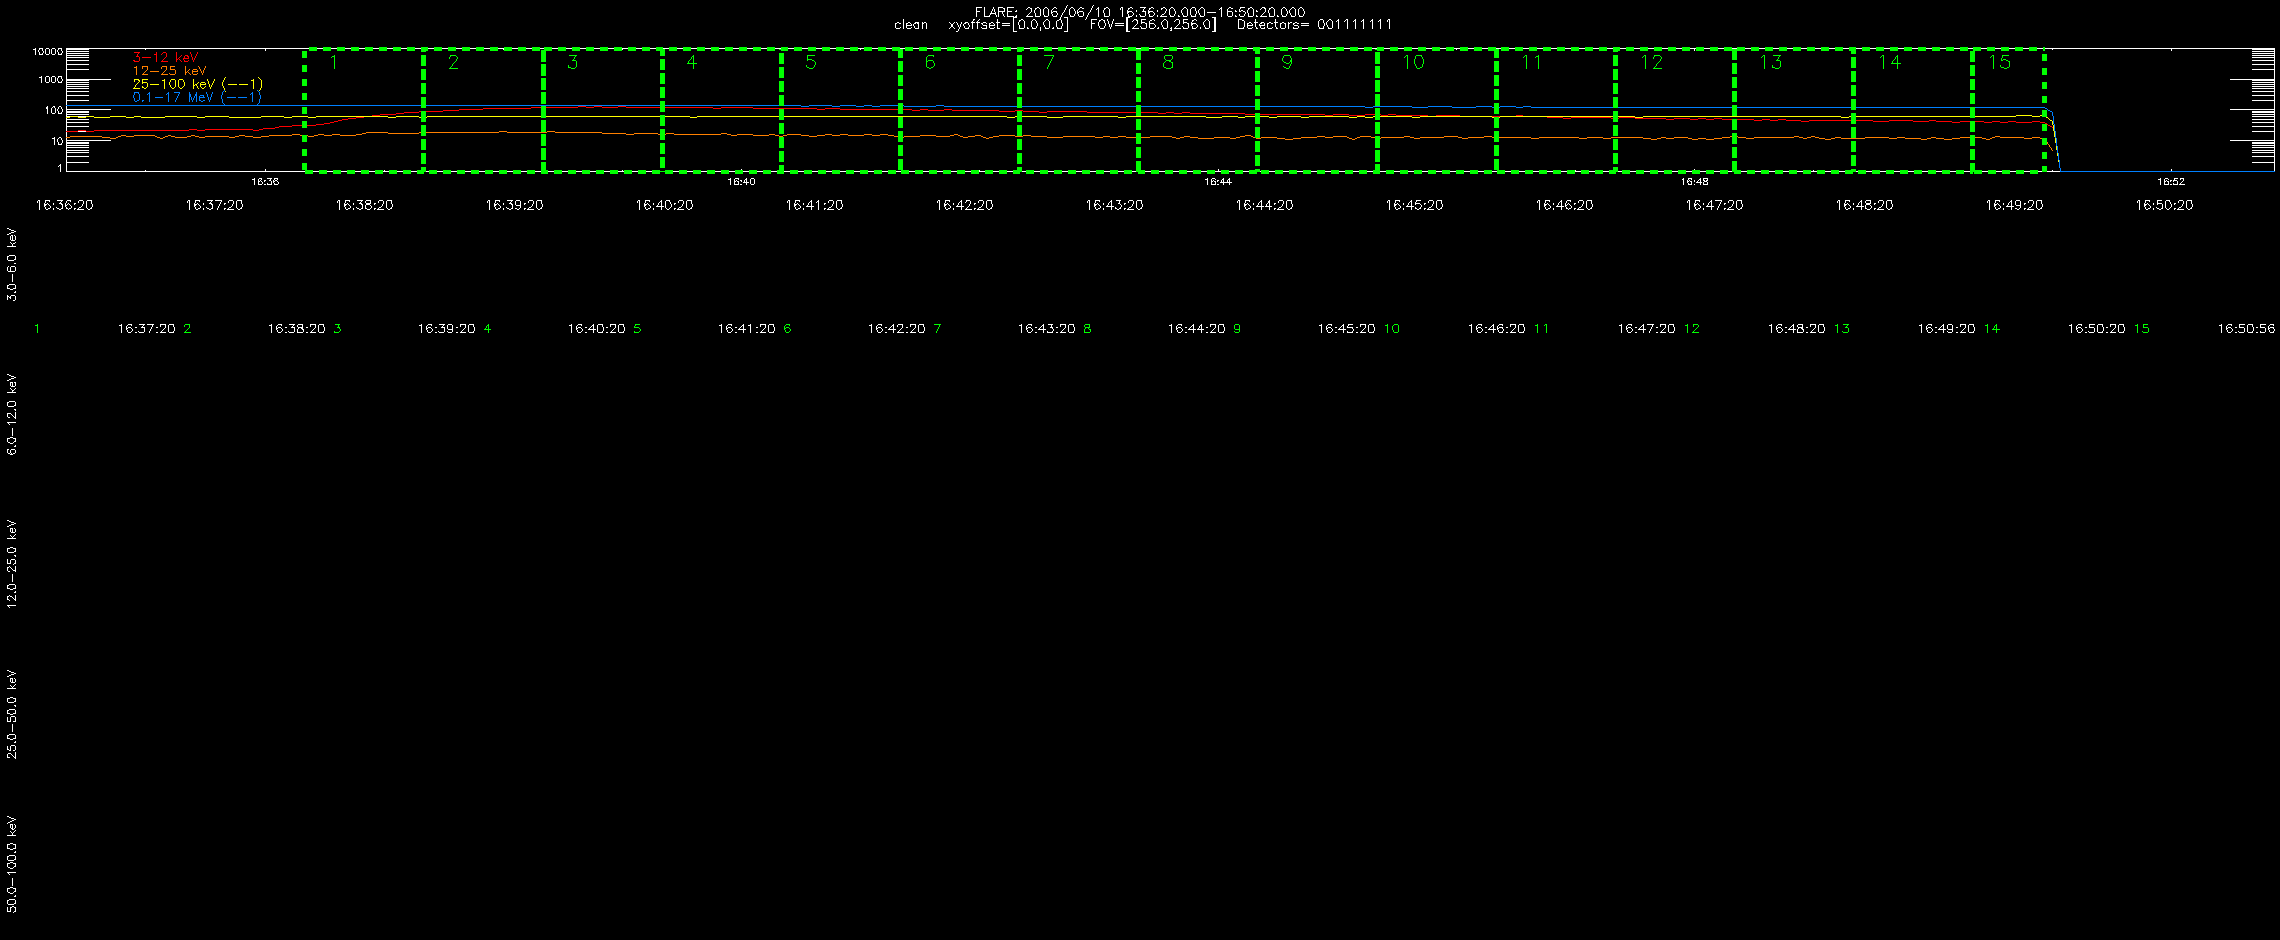Click the '16:50:56' end time label
This screenshot has width=2280, height=940.
click(x=2246, y=329)
